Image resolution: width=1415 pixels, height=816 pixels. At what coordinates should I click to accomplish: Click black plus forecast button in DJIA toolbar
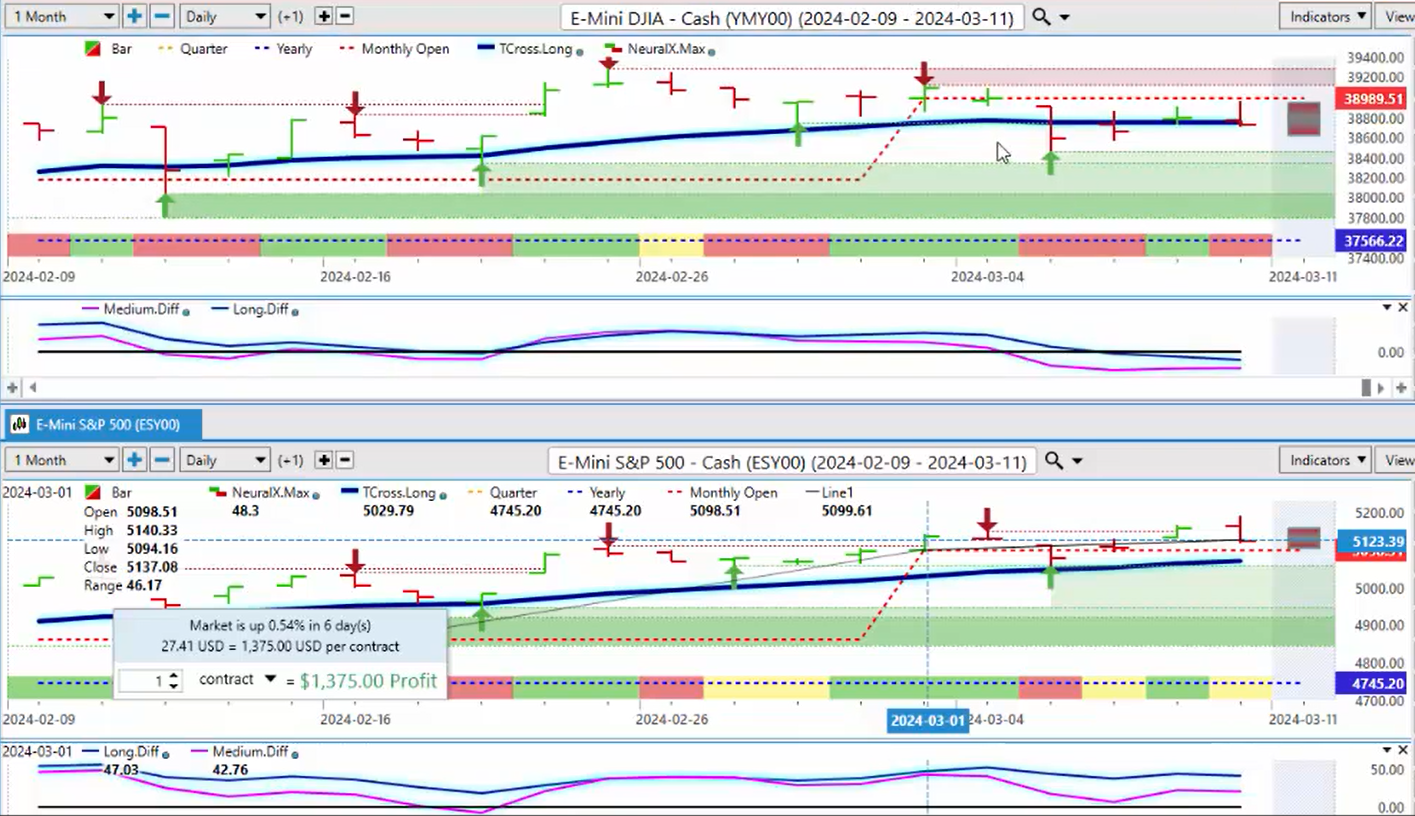click(x=324, y=16)
